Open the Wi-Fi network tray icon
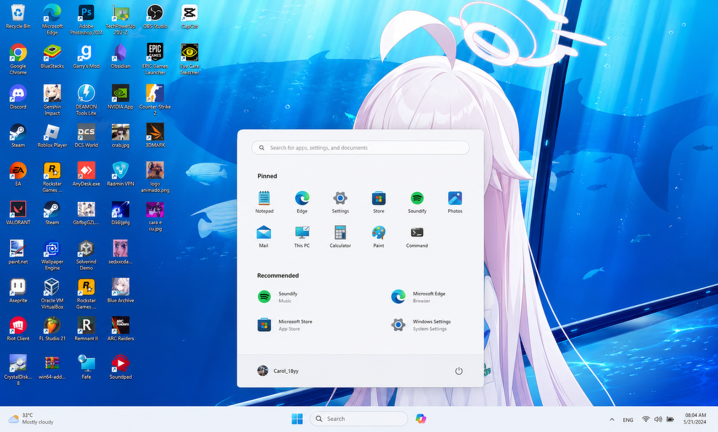This screenshot has width=718, height=432. pos(646,419)
